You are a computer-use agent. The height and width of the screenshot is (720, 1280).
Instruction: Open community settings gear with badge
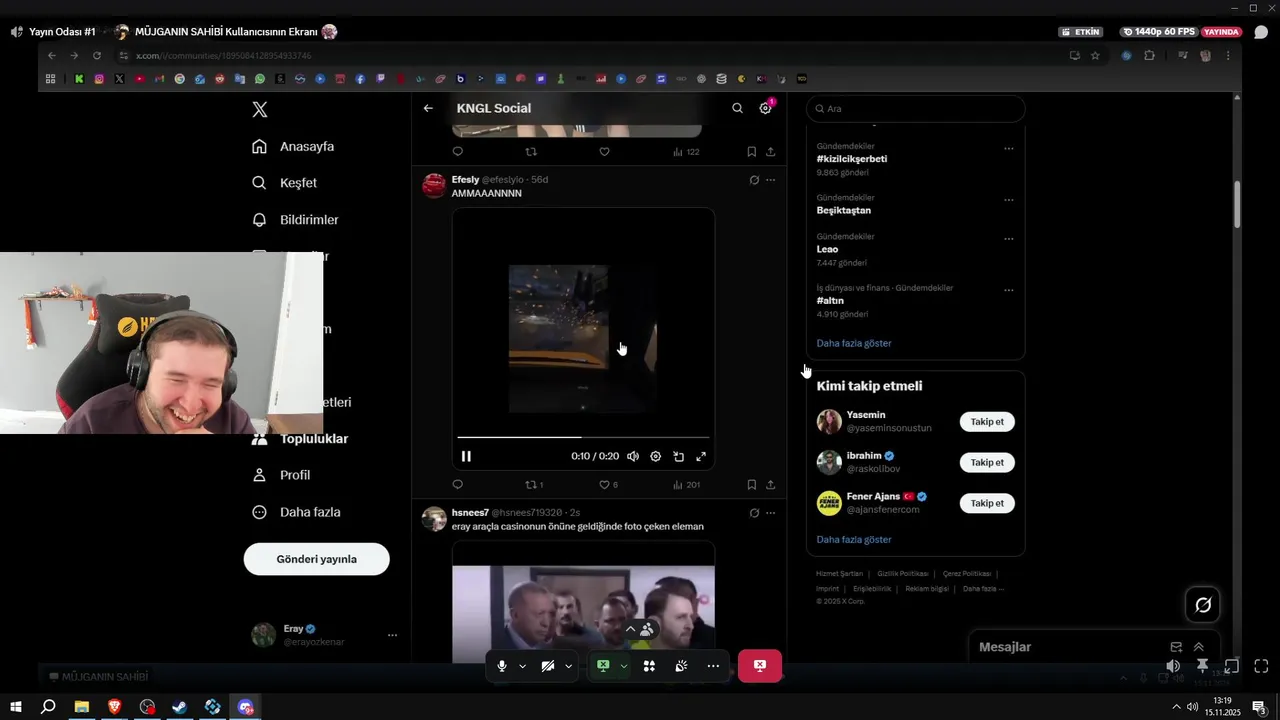(x=766, y=107)
